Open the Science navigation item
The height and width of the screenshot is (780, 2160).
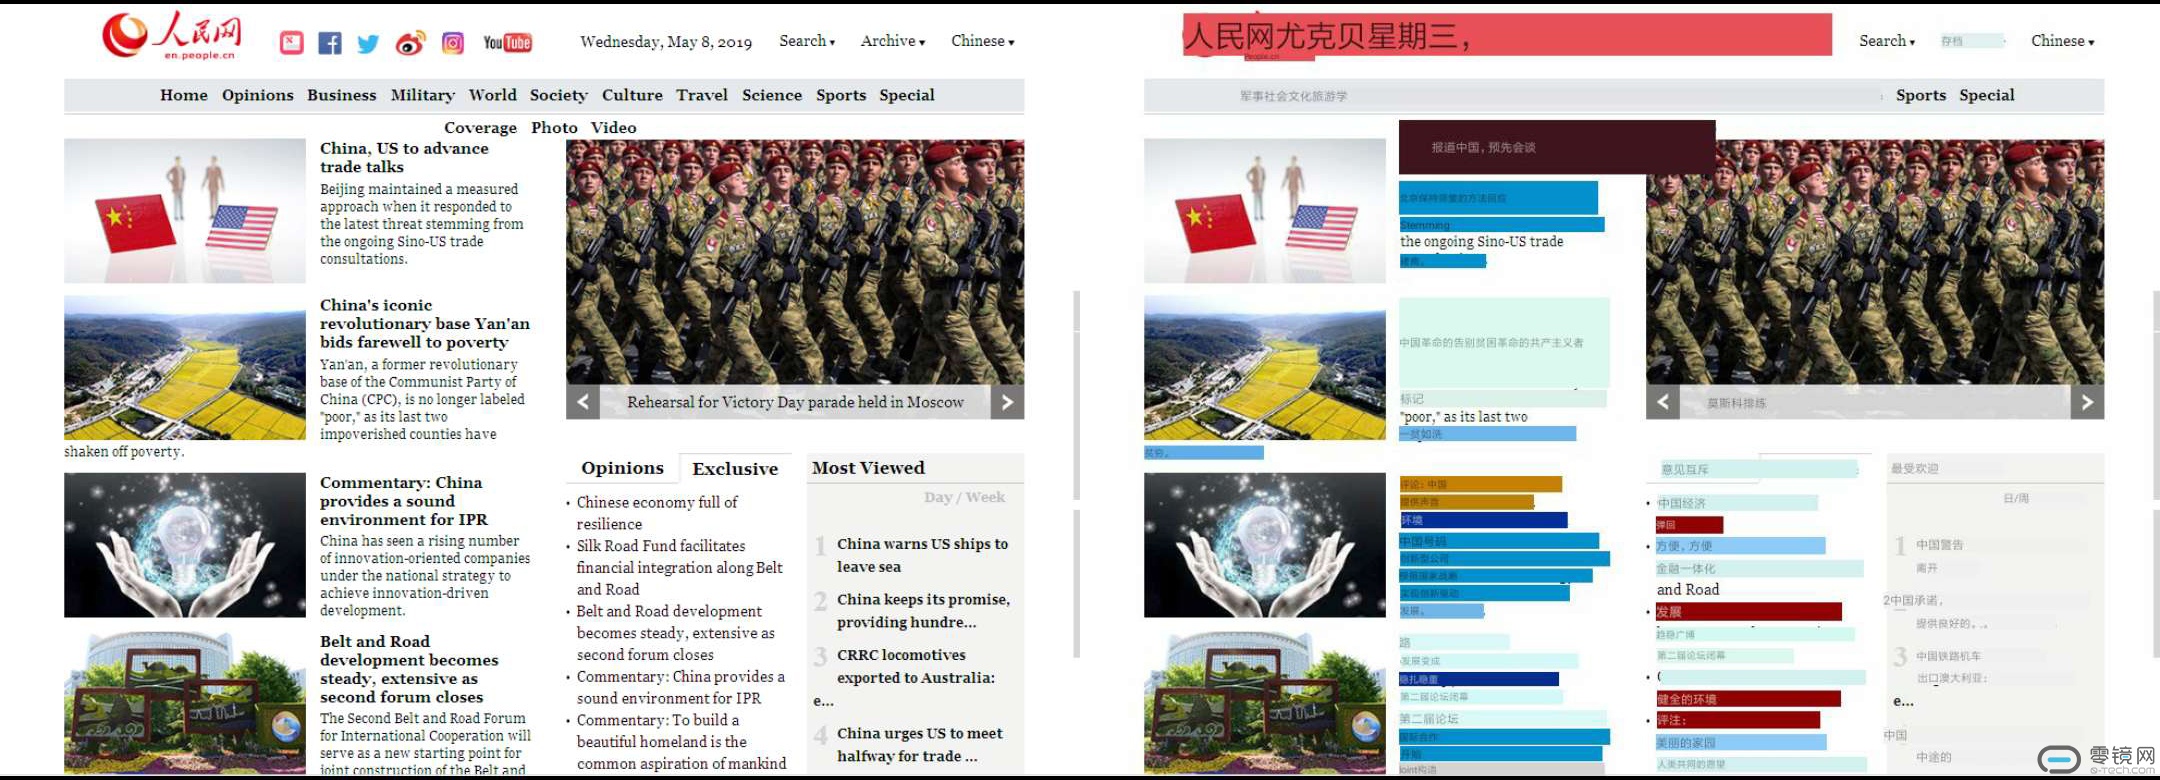click(x=772, y=95)
